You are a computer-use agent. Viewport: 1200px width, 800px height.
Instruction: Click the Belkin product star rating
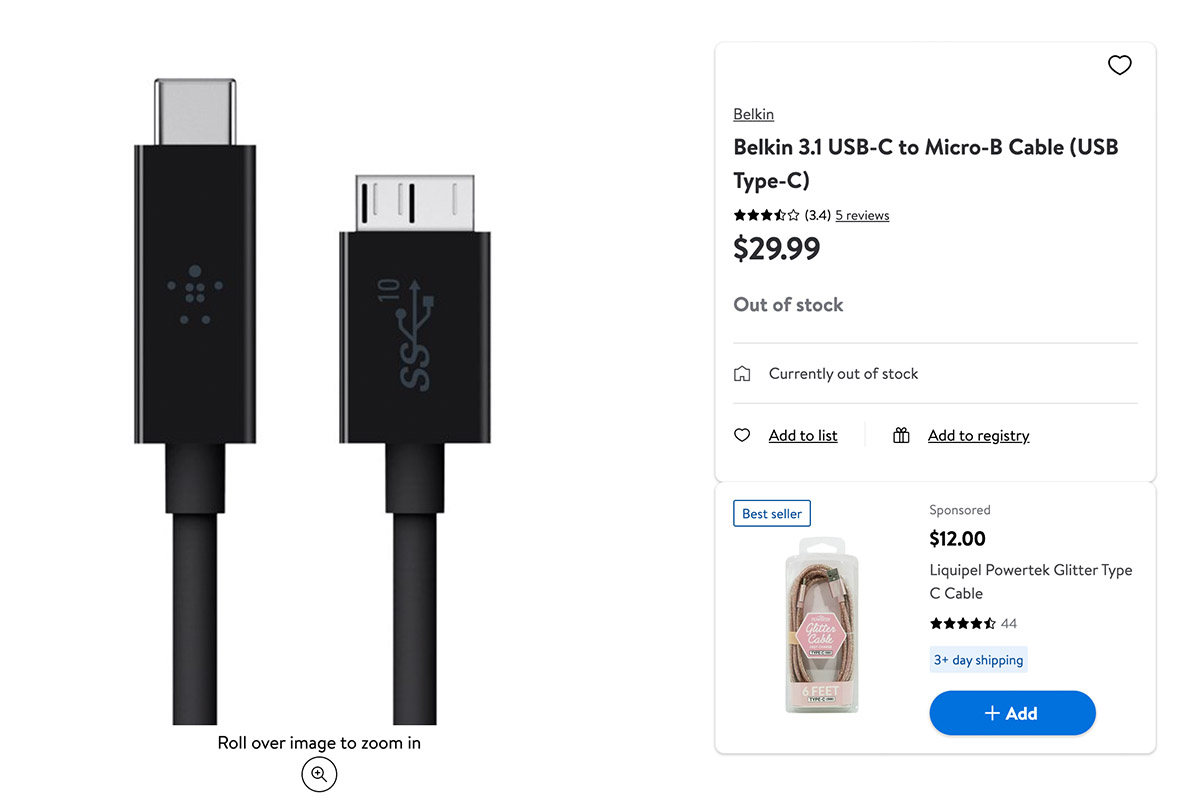coord(767,215)
